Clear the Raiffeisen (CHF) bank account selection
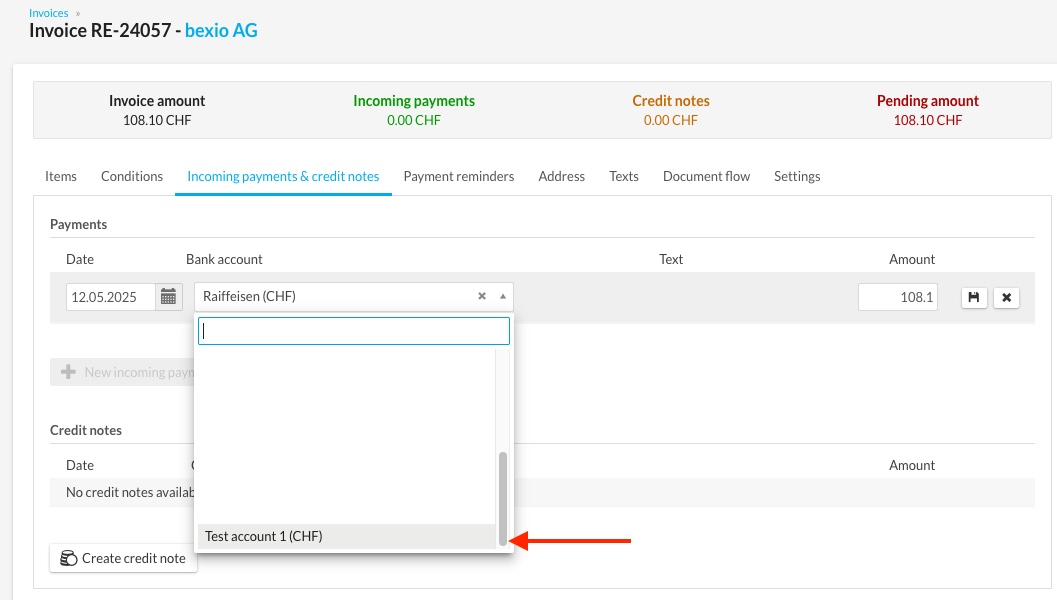This screenshot has height=600, width=1057. [x=482, y=296]
